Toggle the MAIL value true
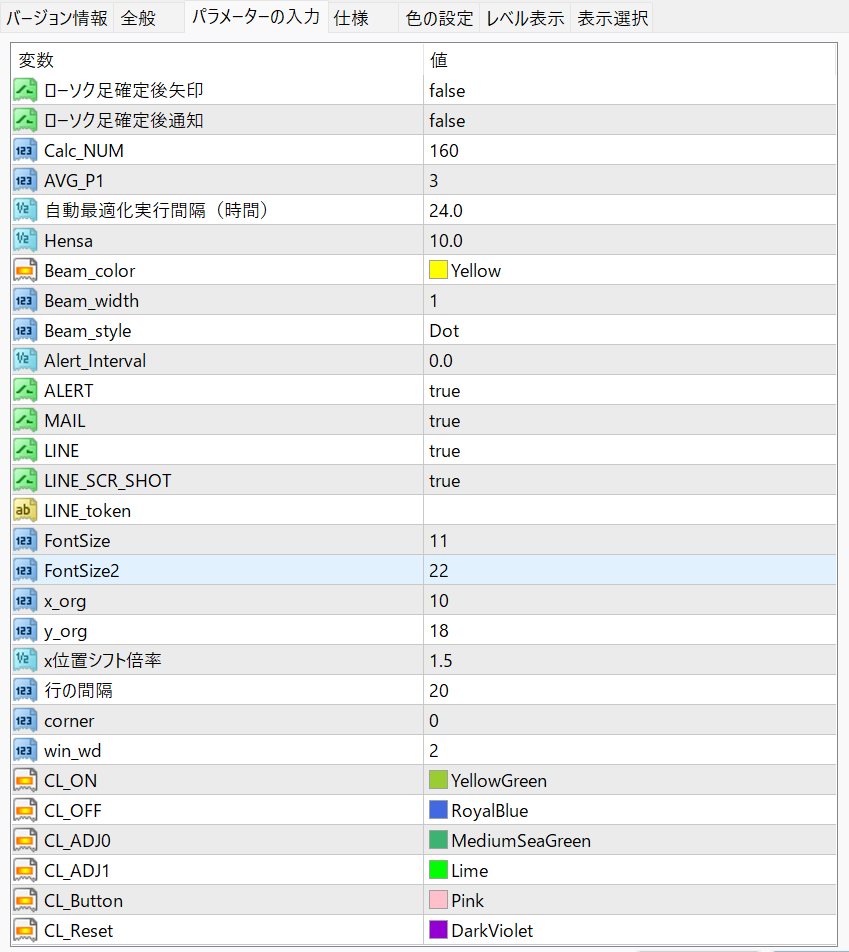 coord(445,421)
